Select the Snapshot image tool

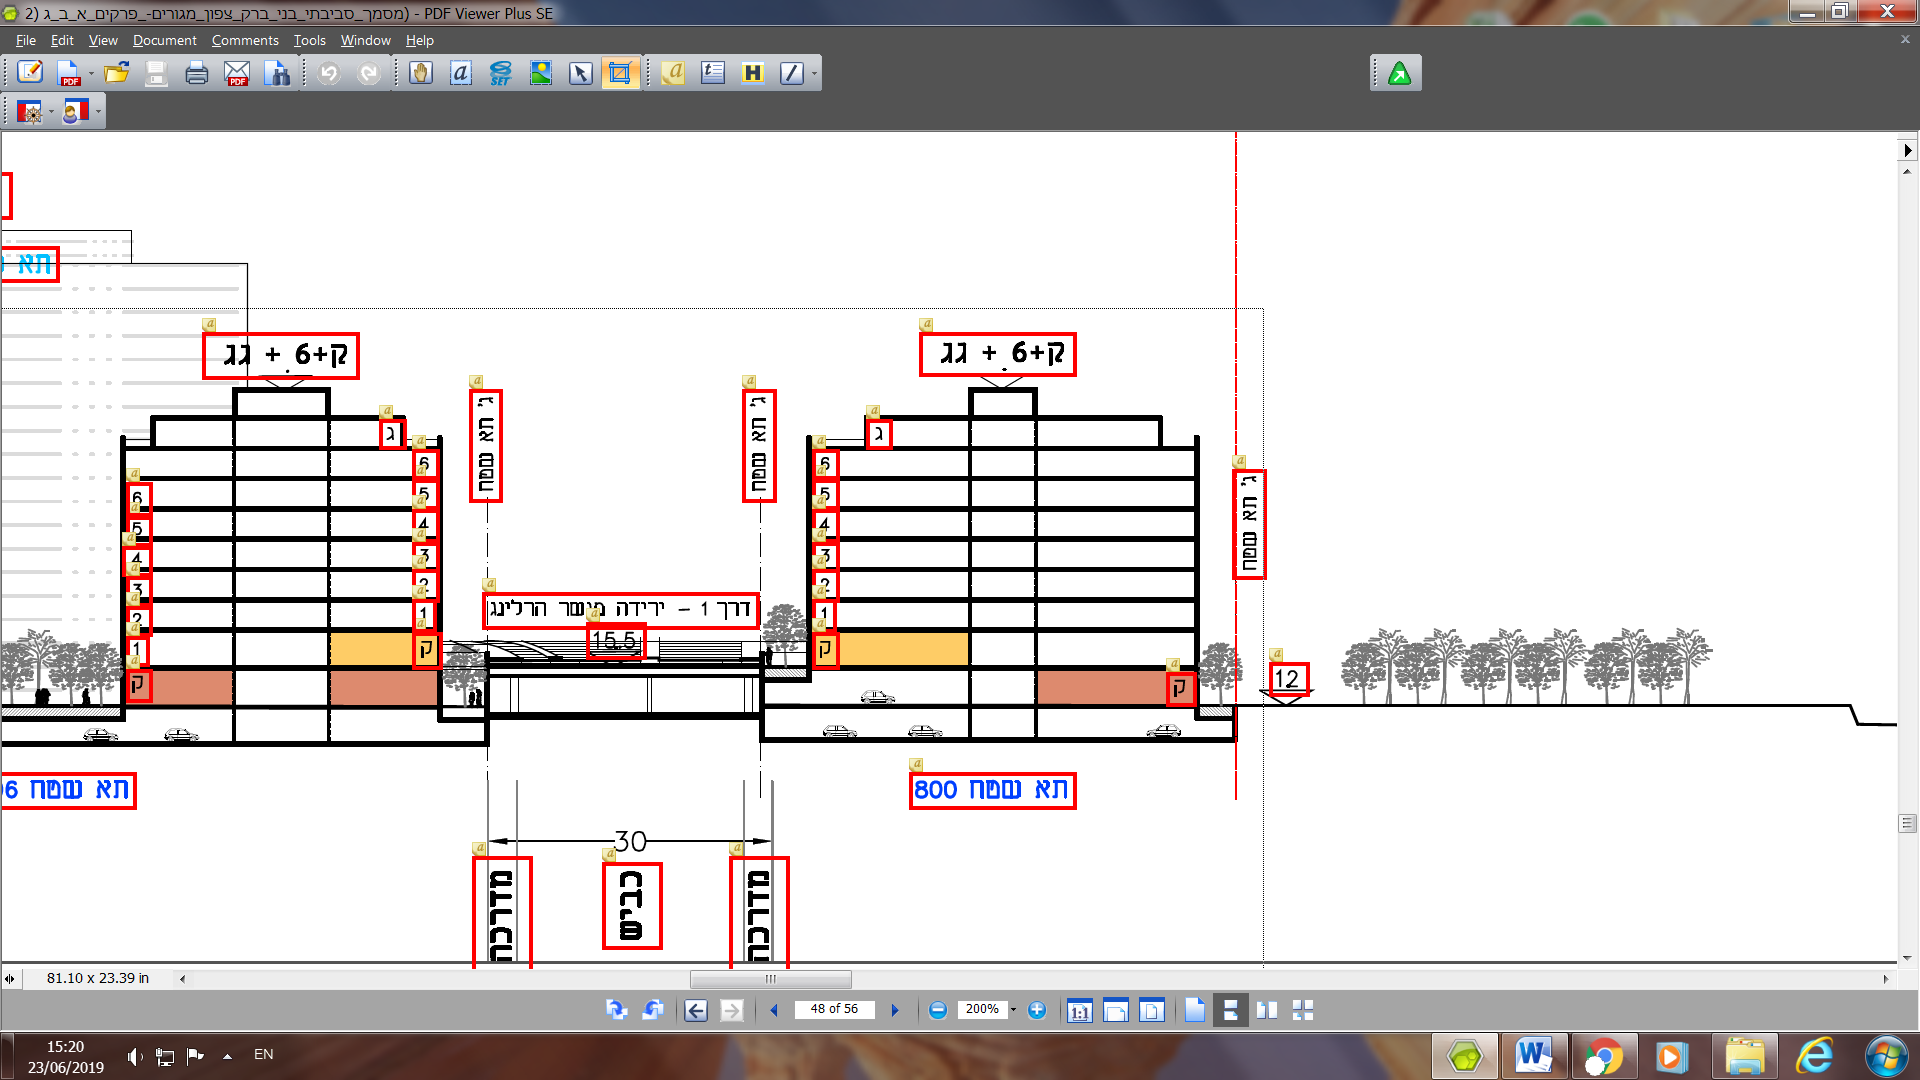coord(541,73)
